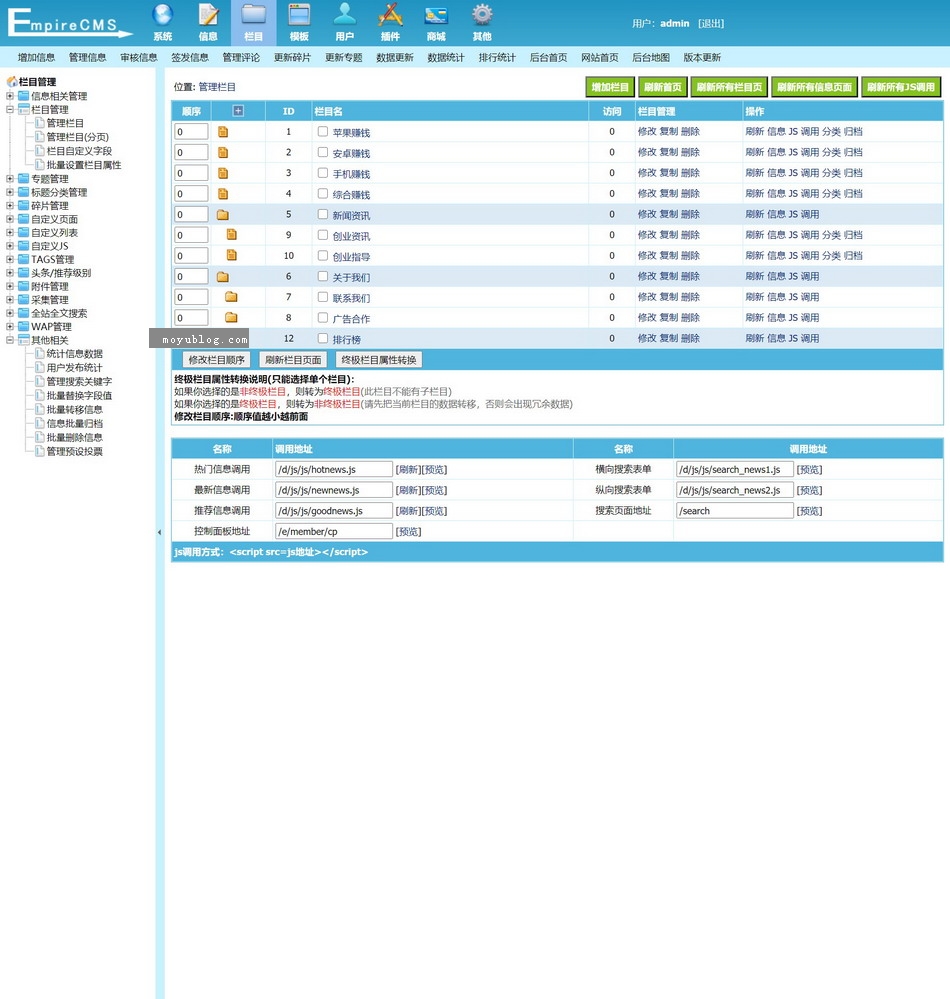This screenshot has height=999, width=950.
Task: Check the 新闻资讯 checkbox
Action: point(323,214)
